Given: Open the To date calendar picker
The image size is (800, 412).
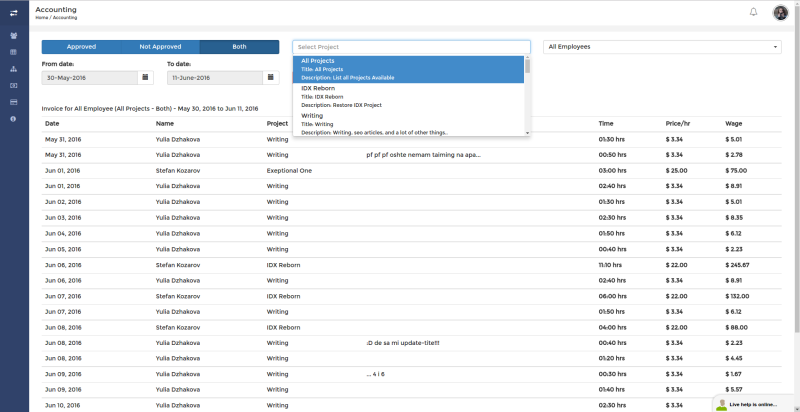Looking at the screenshot, I should 271,78.
